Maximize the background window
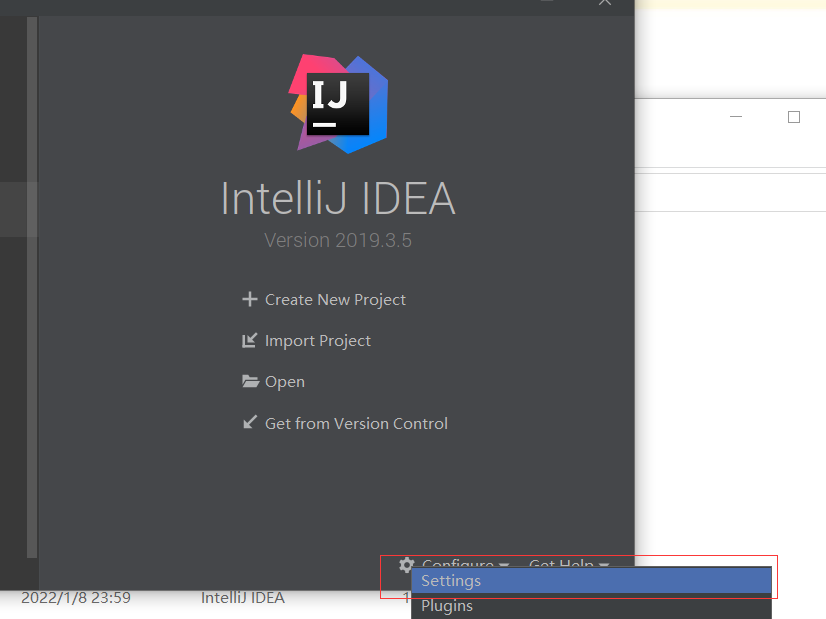The height and width of the screenshot is (619, 826). [x=794, y=117]
